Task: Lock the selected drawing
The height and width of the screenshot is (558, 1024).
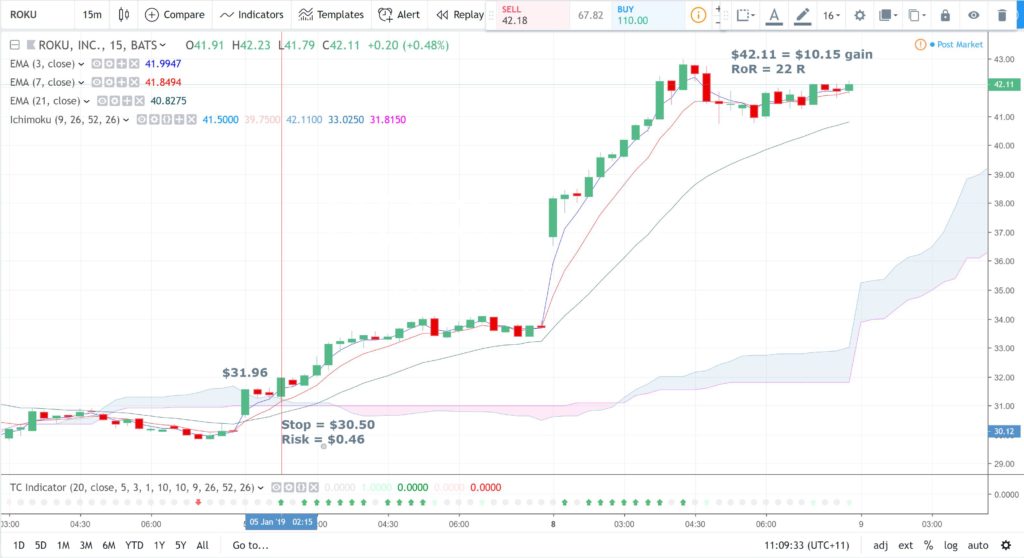Action: tap(945, 15)
